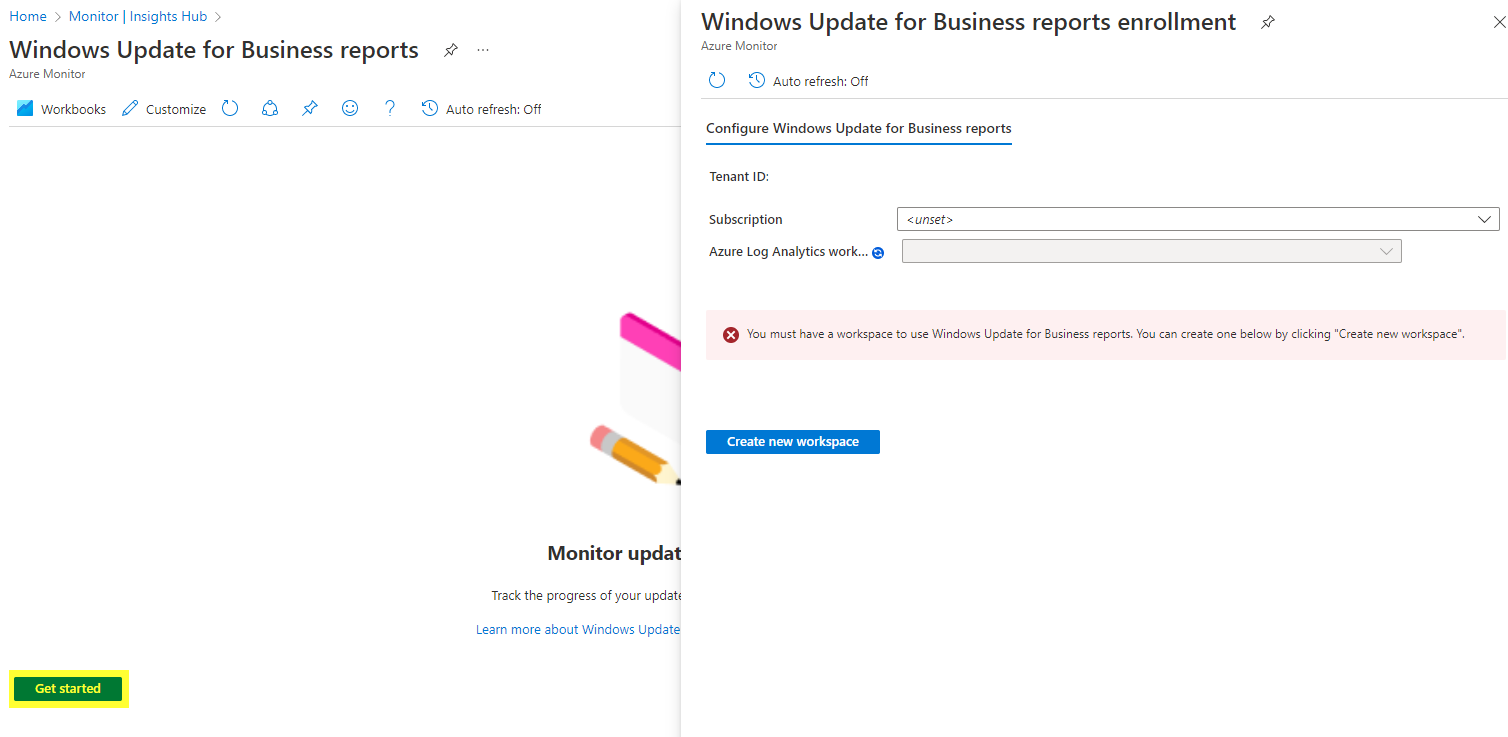Open the ellipsis more options beside title
Screen dimensions: 1508x737
pos(483,50)
